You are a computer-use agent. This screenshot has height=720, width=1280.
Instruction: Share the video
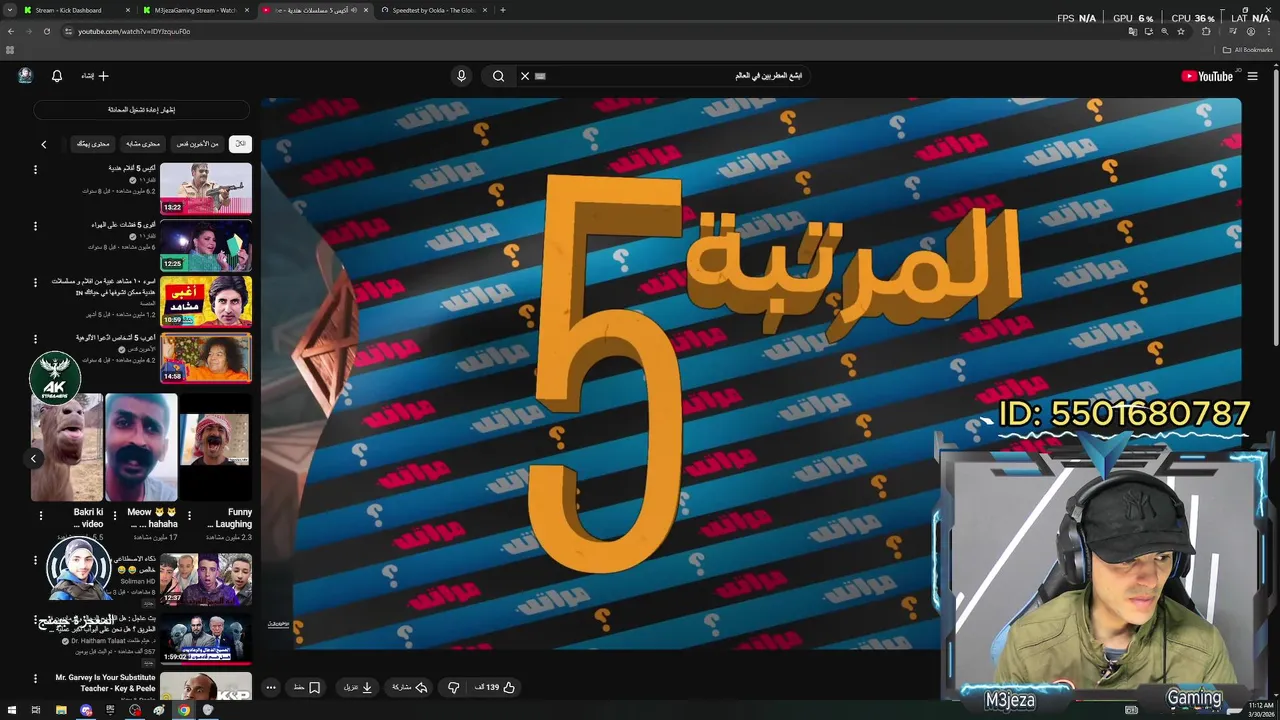[x=410, y=688]
